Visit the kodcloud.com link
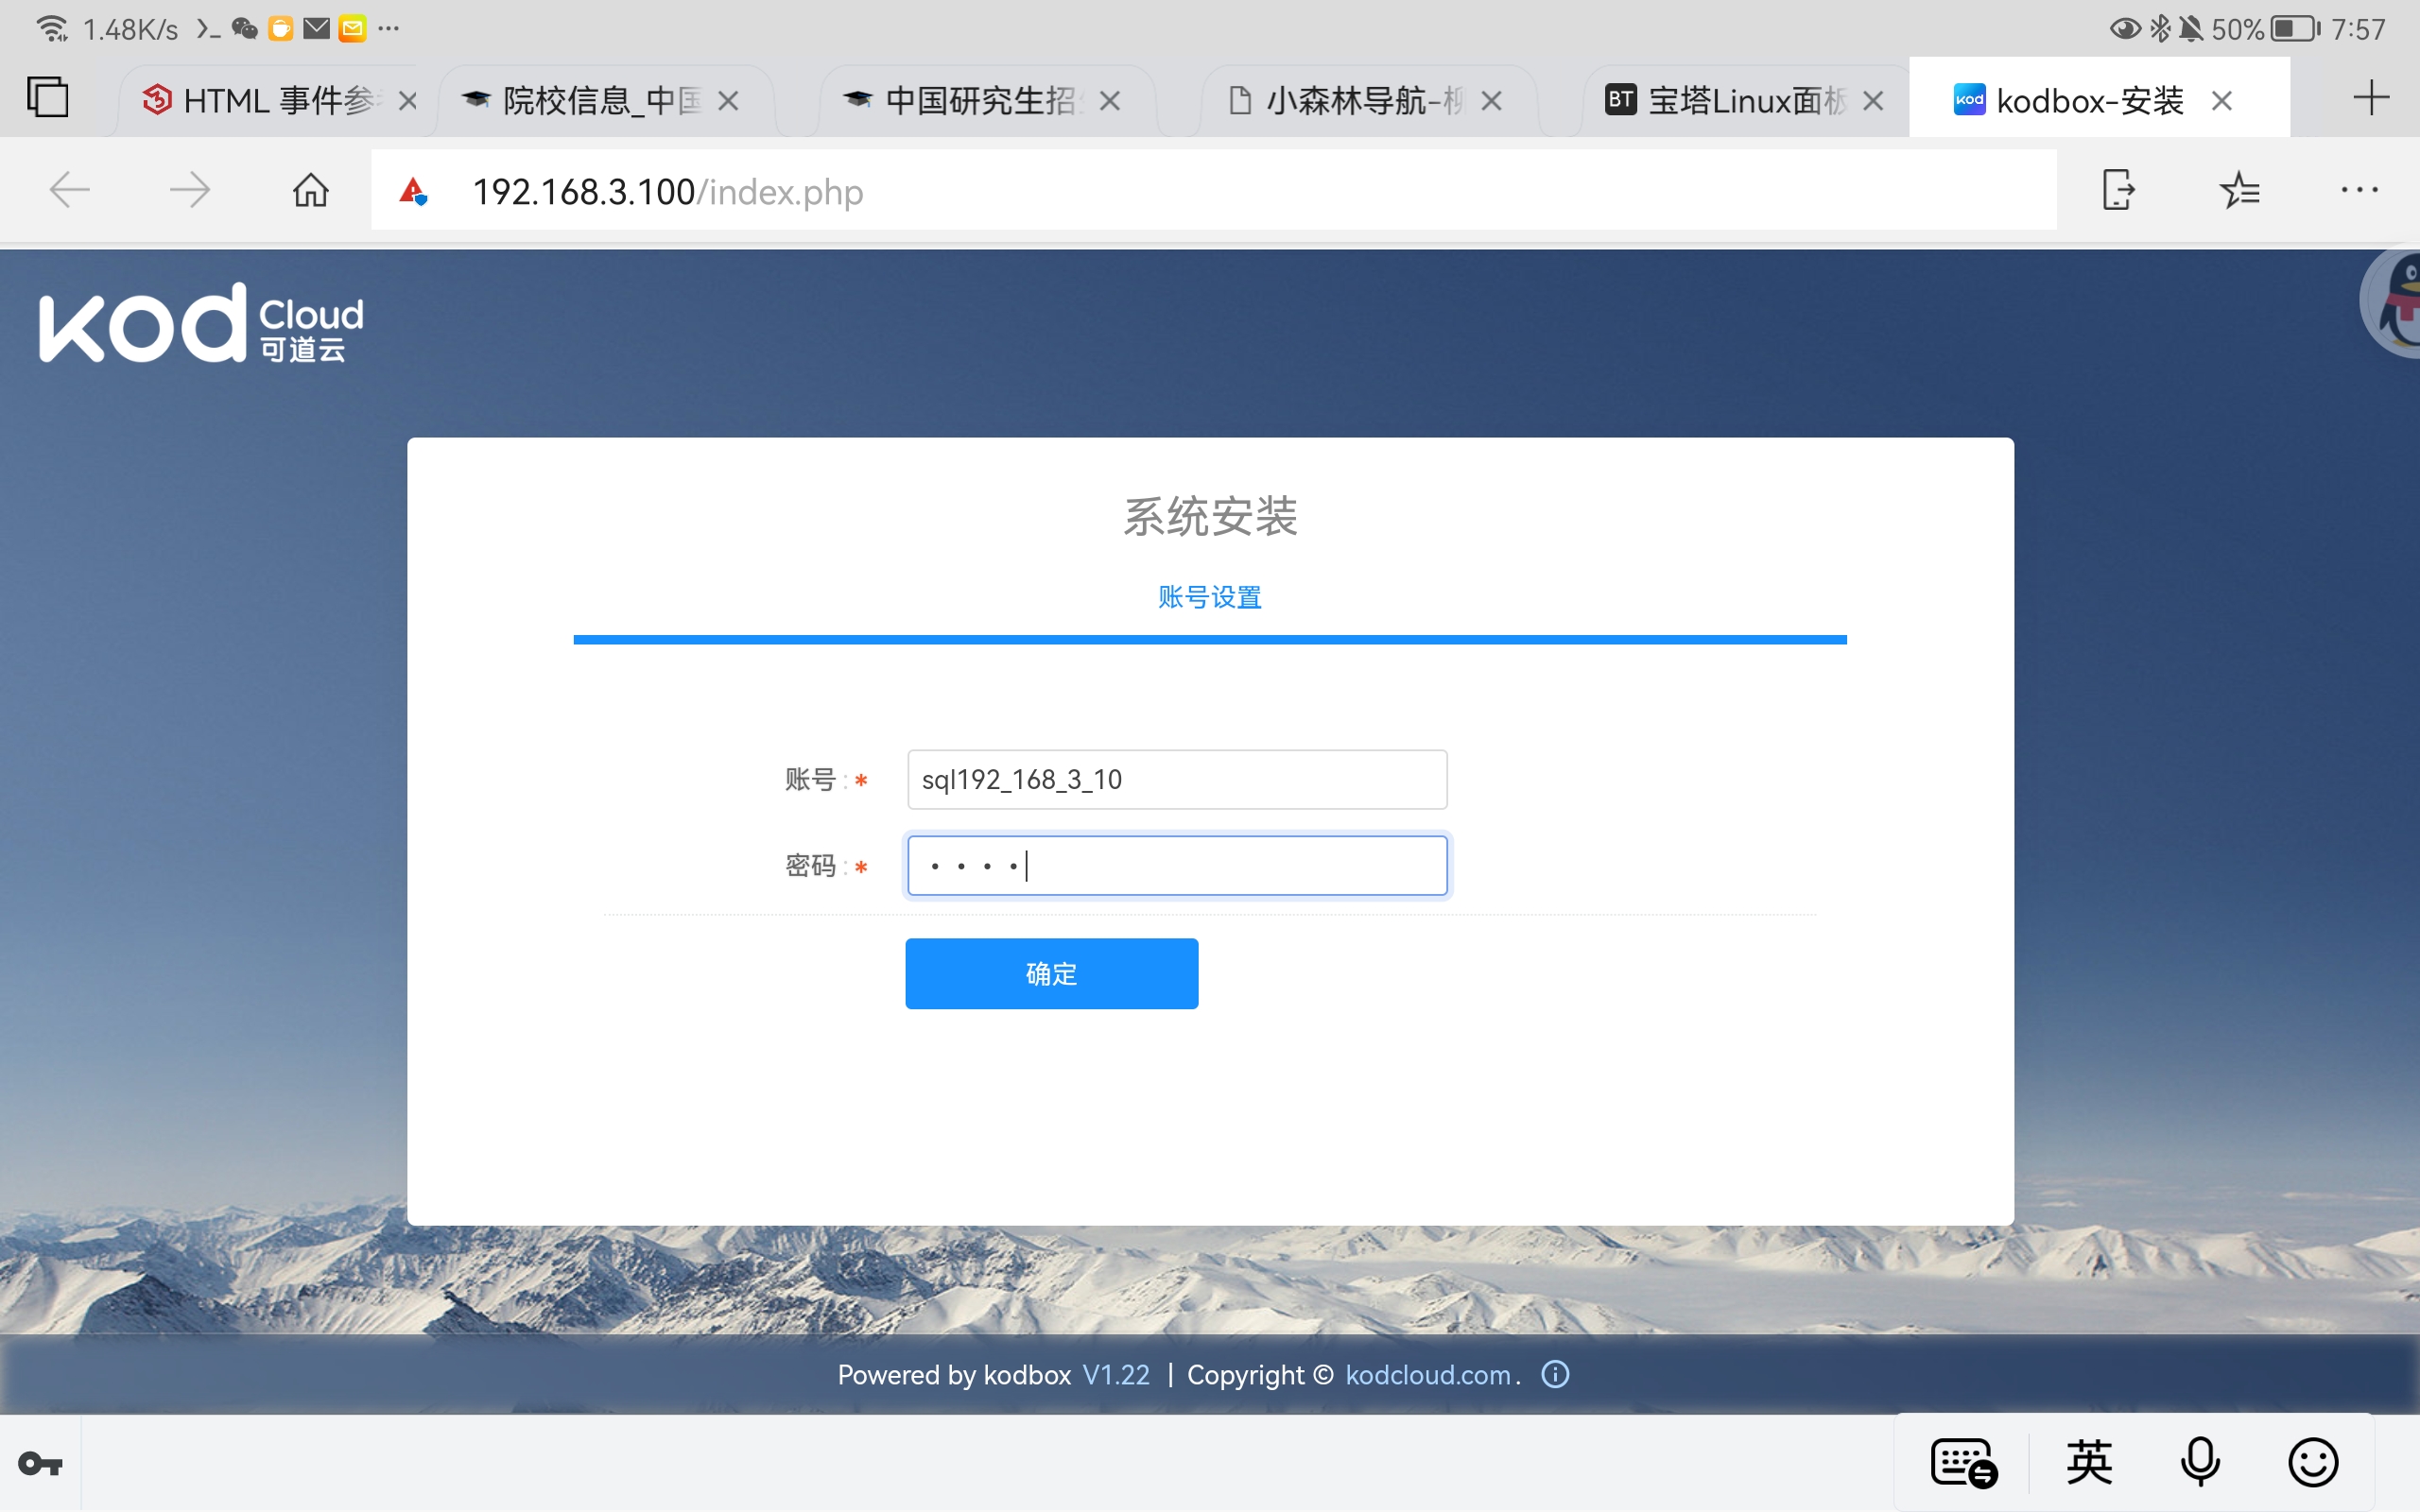This screenshot has height=1512, width=2420. [x=1428, y=1375]
